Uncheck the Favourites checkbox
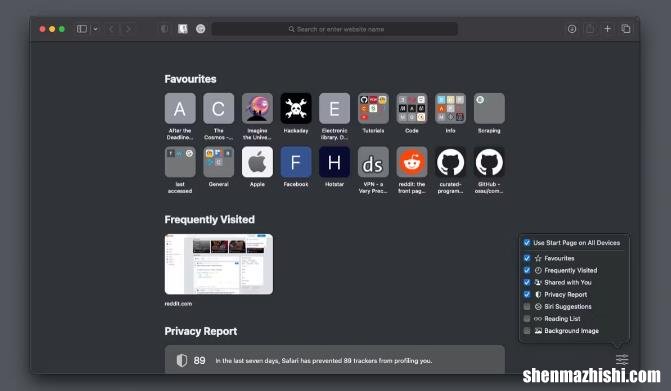 pyautogui.click(x=527, y=258)
